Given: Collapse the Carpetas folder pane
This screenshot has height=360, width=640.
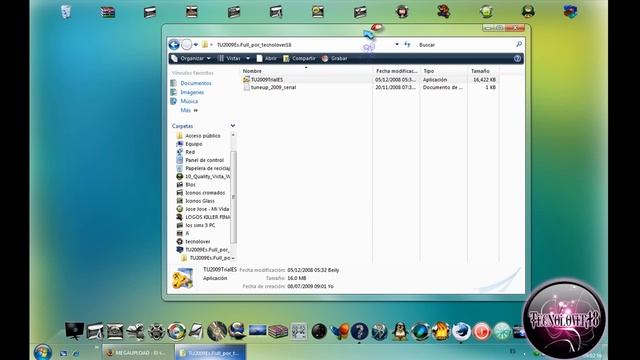Looking at the screenshot, I should [233, 126].
